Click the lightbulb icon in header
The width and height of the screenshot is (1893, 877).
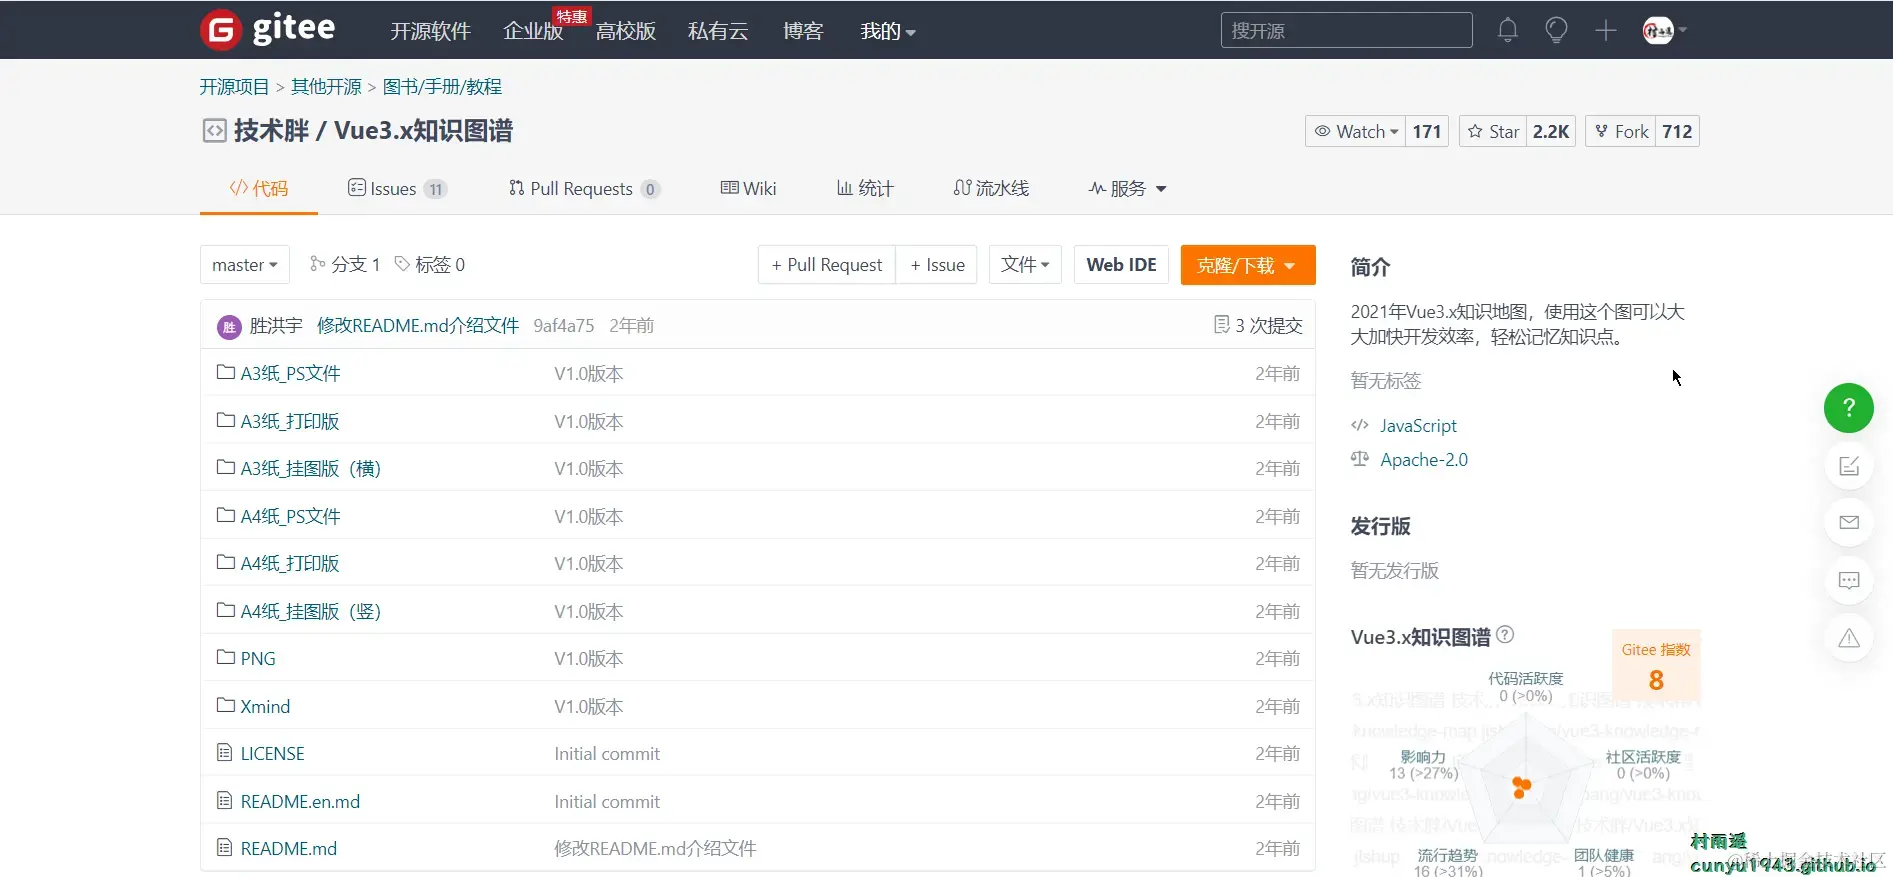click(1556, 30)
